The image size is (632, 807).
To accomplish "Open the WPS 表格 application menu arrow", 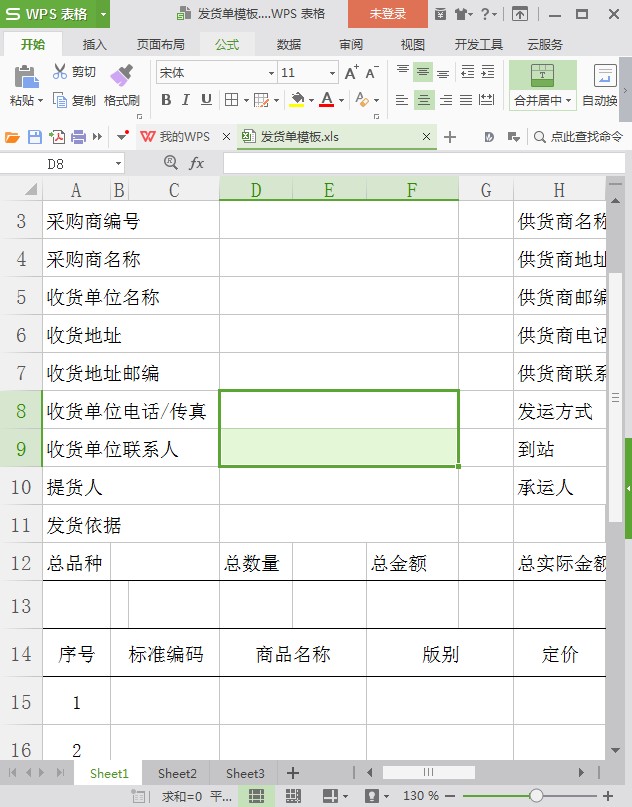I will (x=103, y=14).
